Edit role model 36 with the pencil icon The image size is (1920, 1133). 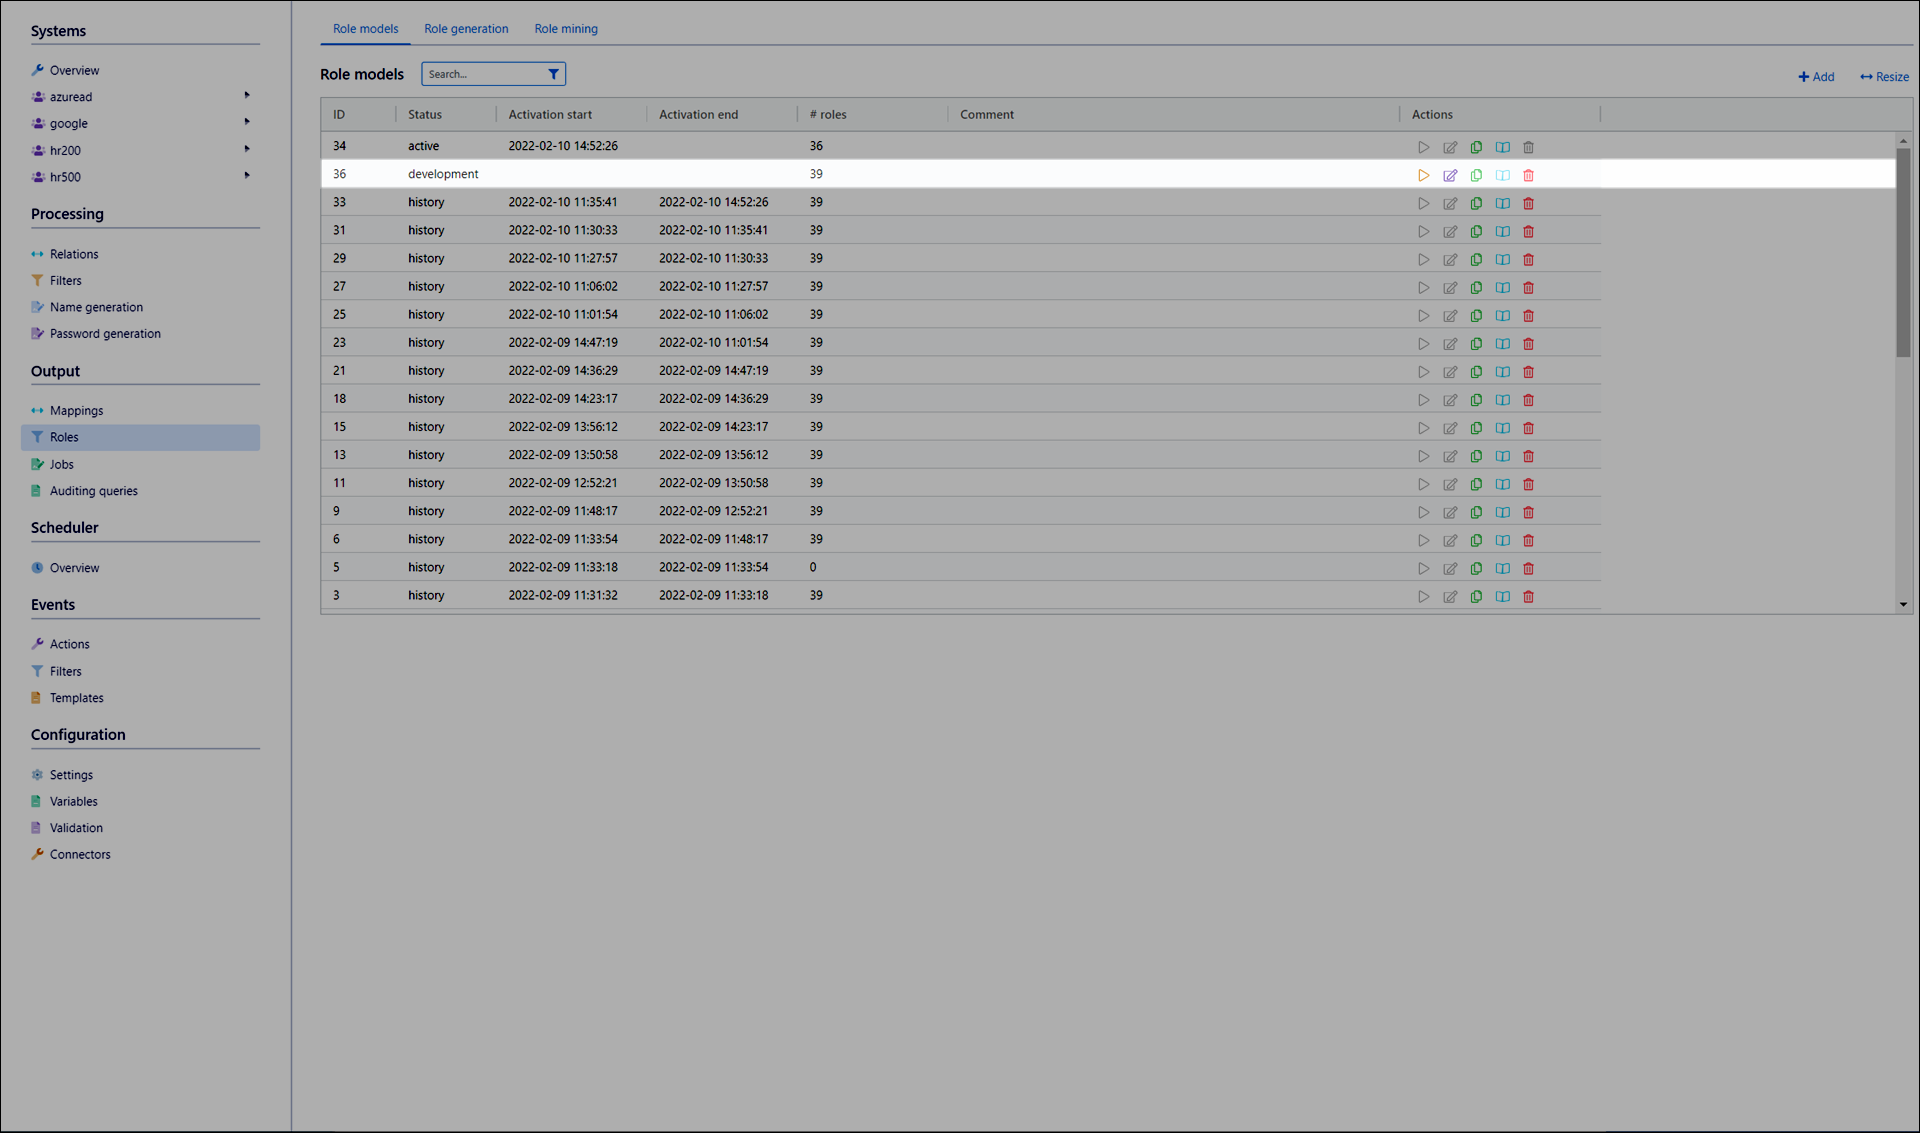tap(1450, 175)
